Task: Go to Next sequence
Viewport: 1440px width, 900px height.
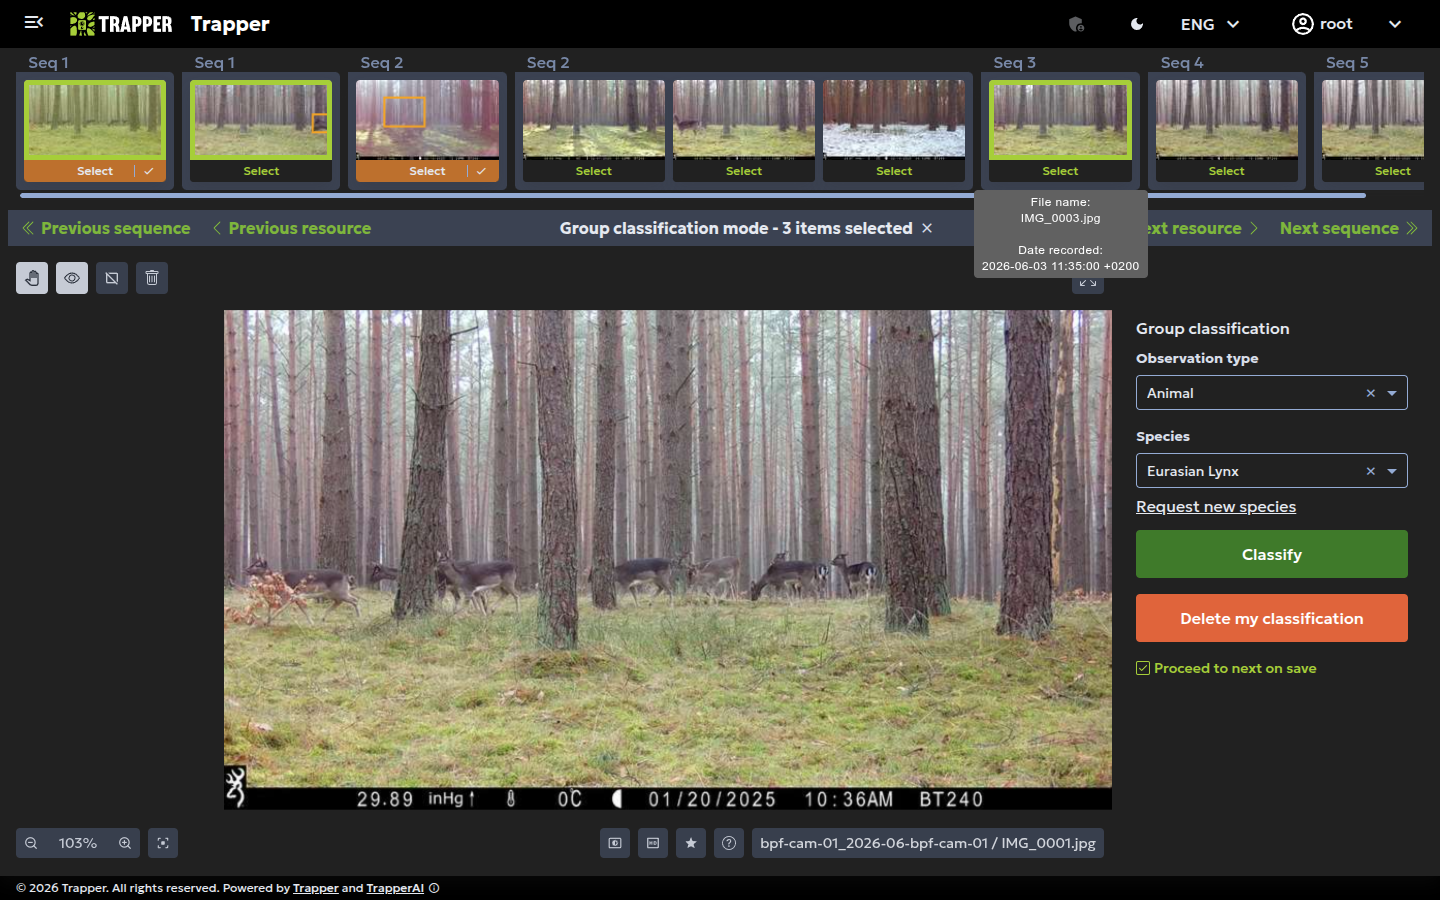Action: click(1339, 228)
